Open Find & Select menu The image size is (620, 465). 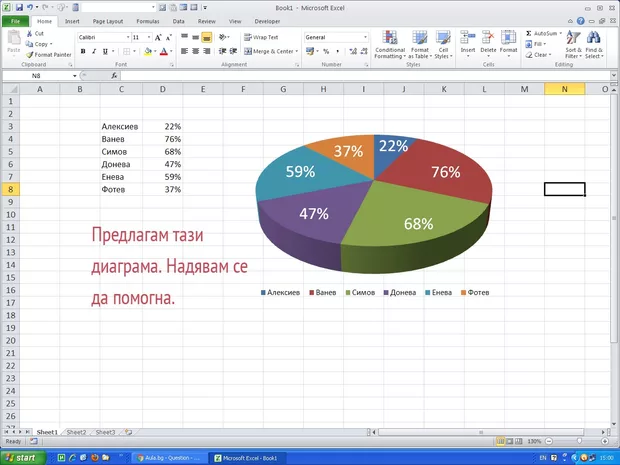pos(594,44)
